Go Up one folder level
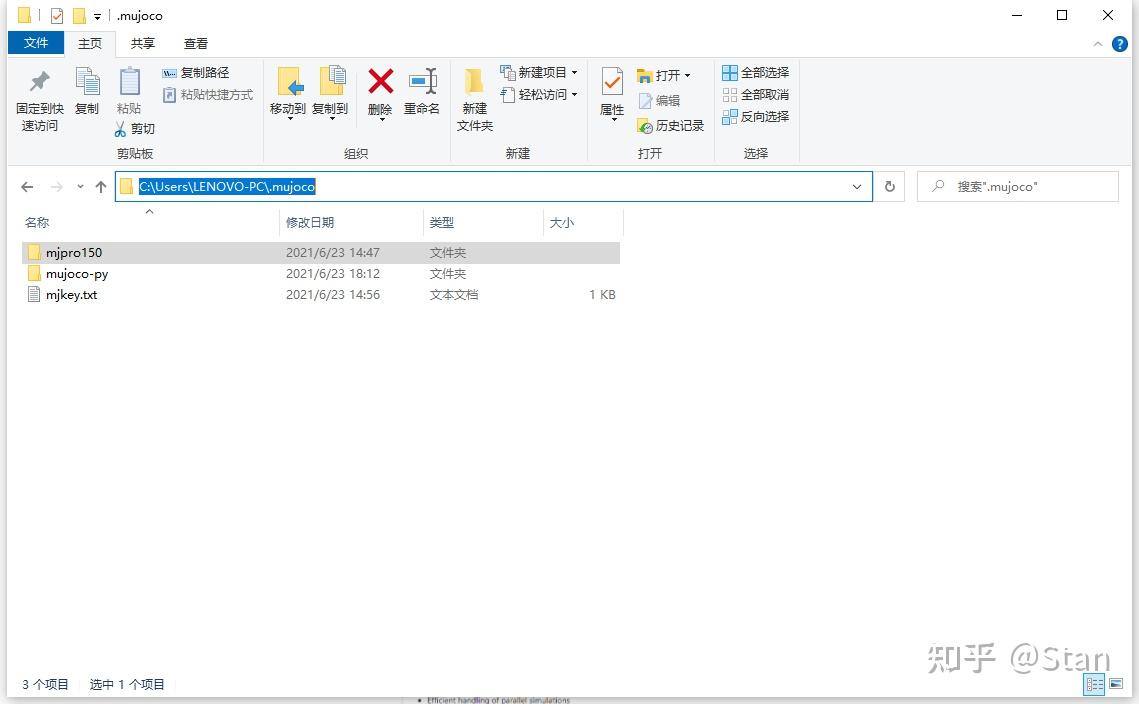 tap(101, 187)
